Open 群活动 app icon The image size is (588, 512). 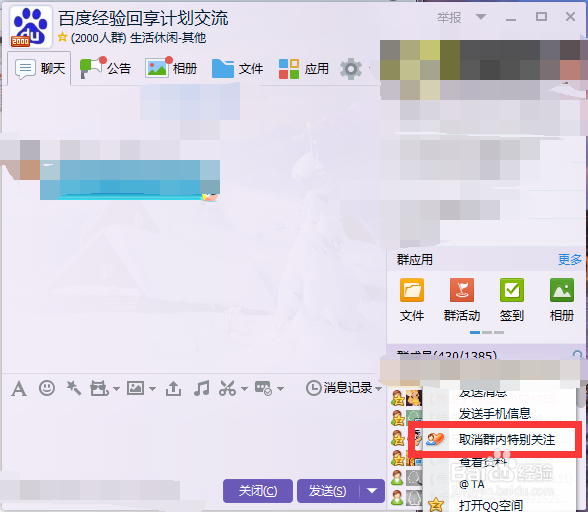point(462,290)
